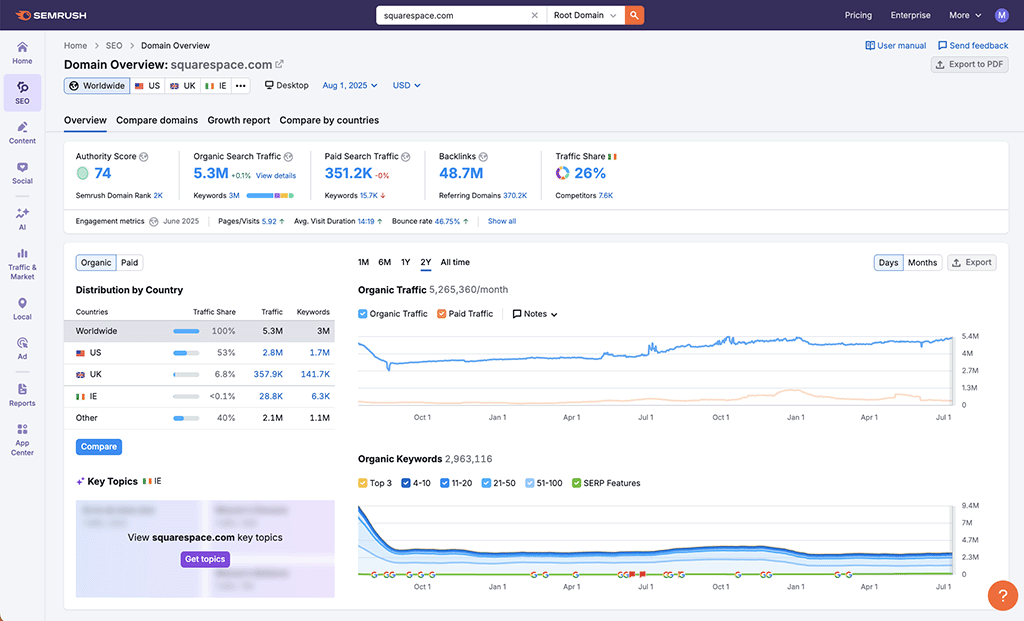
Task: Open the SEO sidebar section
Action: pyautogui.click(x=22, y=93)
